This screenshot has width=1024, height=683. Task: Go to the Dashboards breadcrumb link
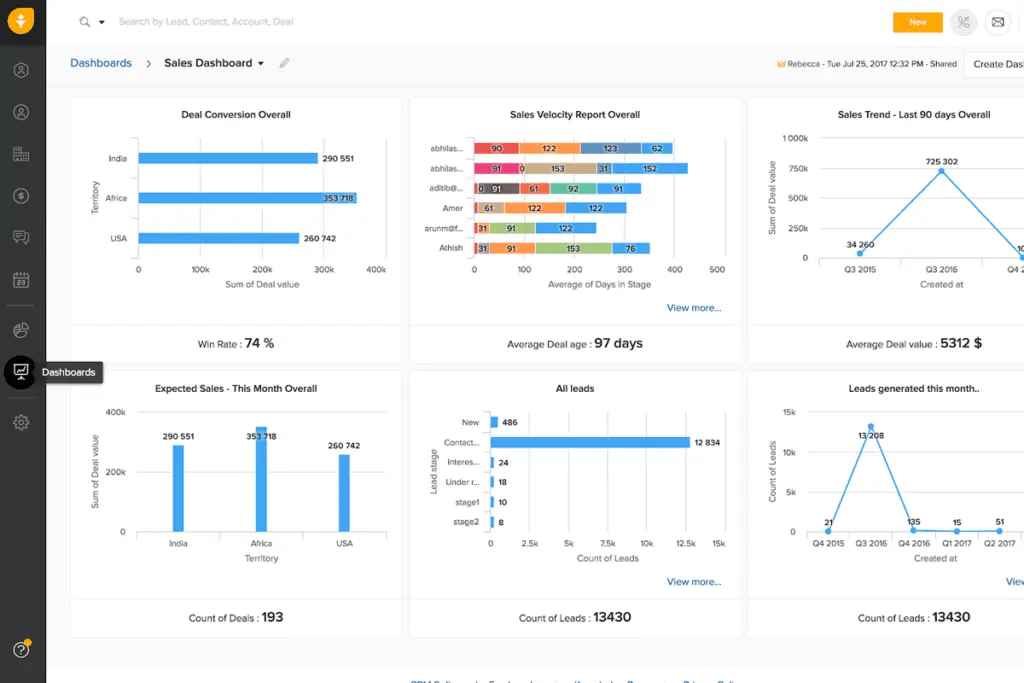101,63
